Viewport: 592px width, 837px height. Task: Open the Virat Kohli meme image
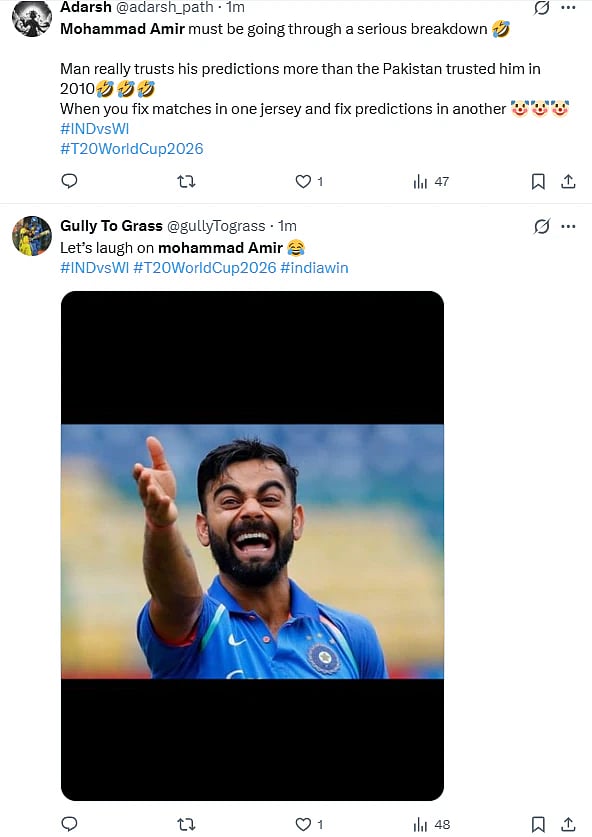(x=252, y=545)
